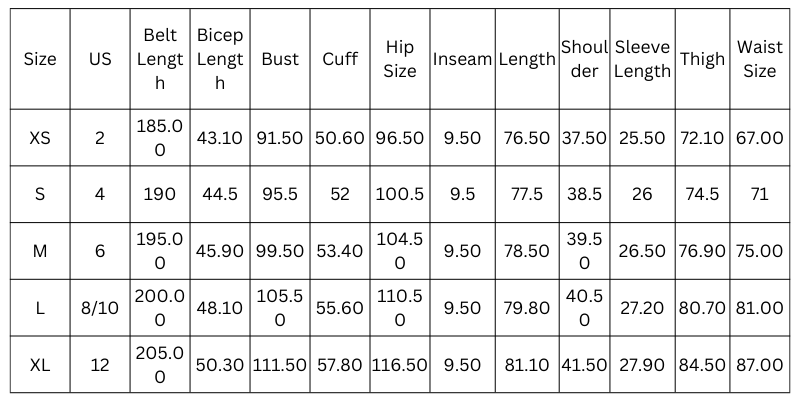800x400 pixels.
Task: Select the Sleeve Length header cell
Action: click(x=642, y=59)
